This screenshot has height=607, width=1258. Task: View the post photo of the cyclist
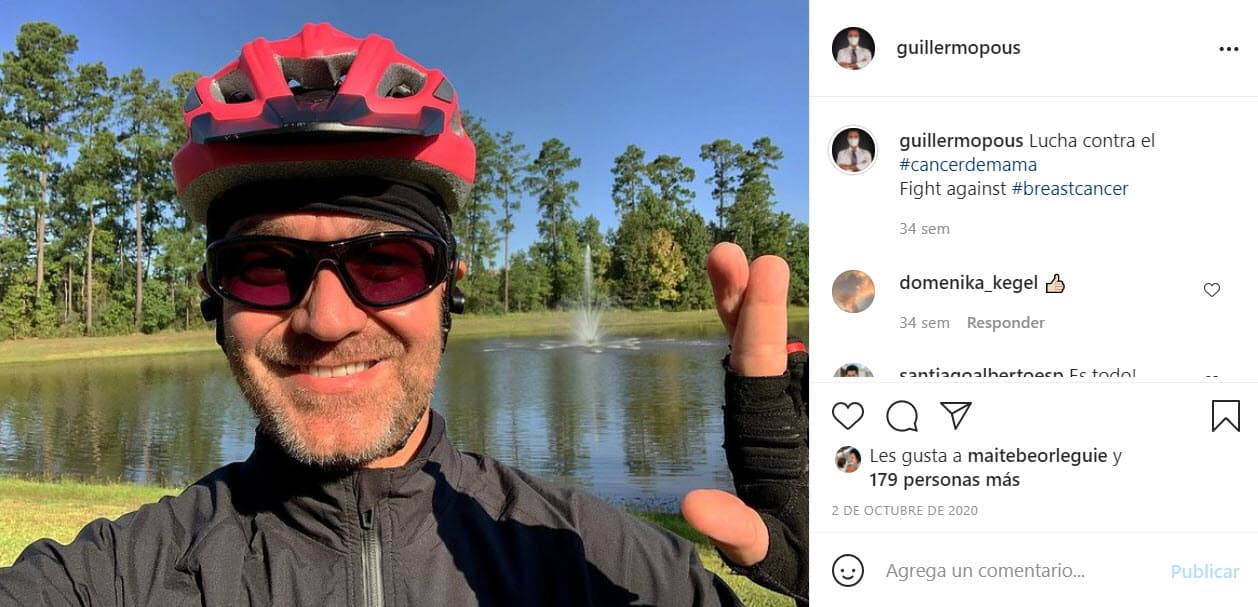click(400, 300)
